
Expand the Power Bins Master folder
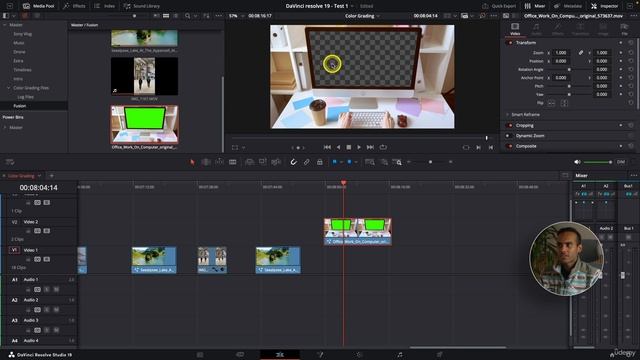point(5,127)
